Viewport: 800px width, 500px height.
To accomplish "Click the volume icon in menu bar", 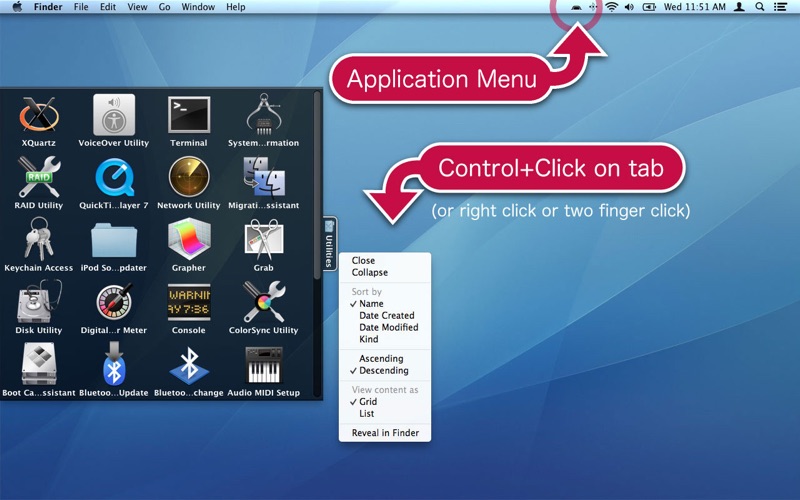I will pos(629,7).
